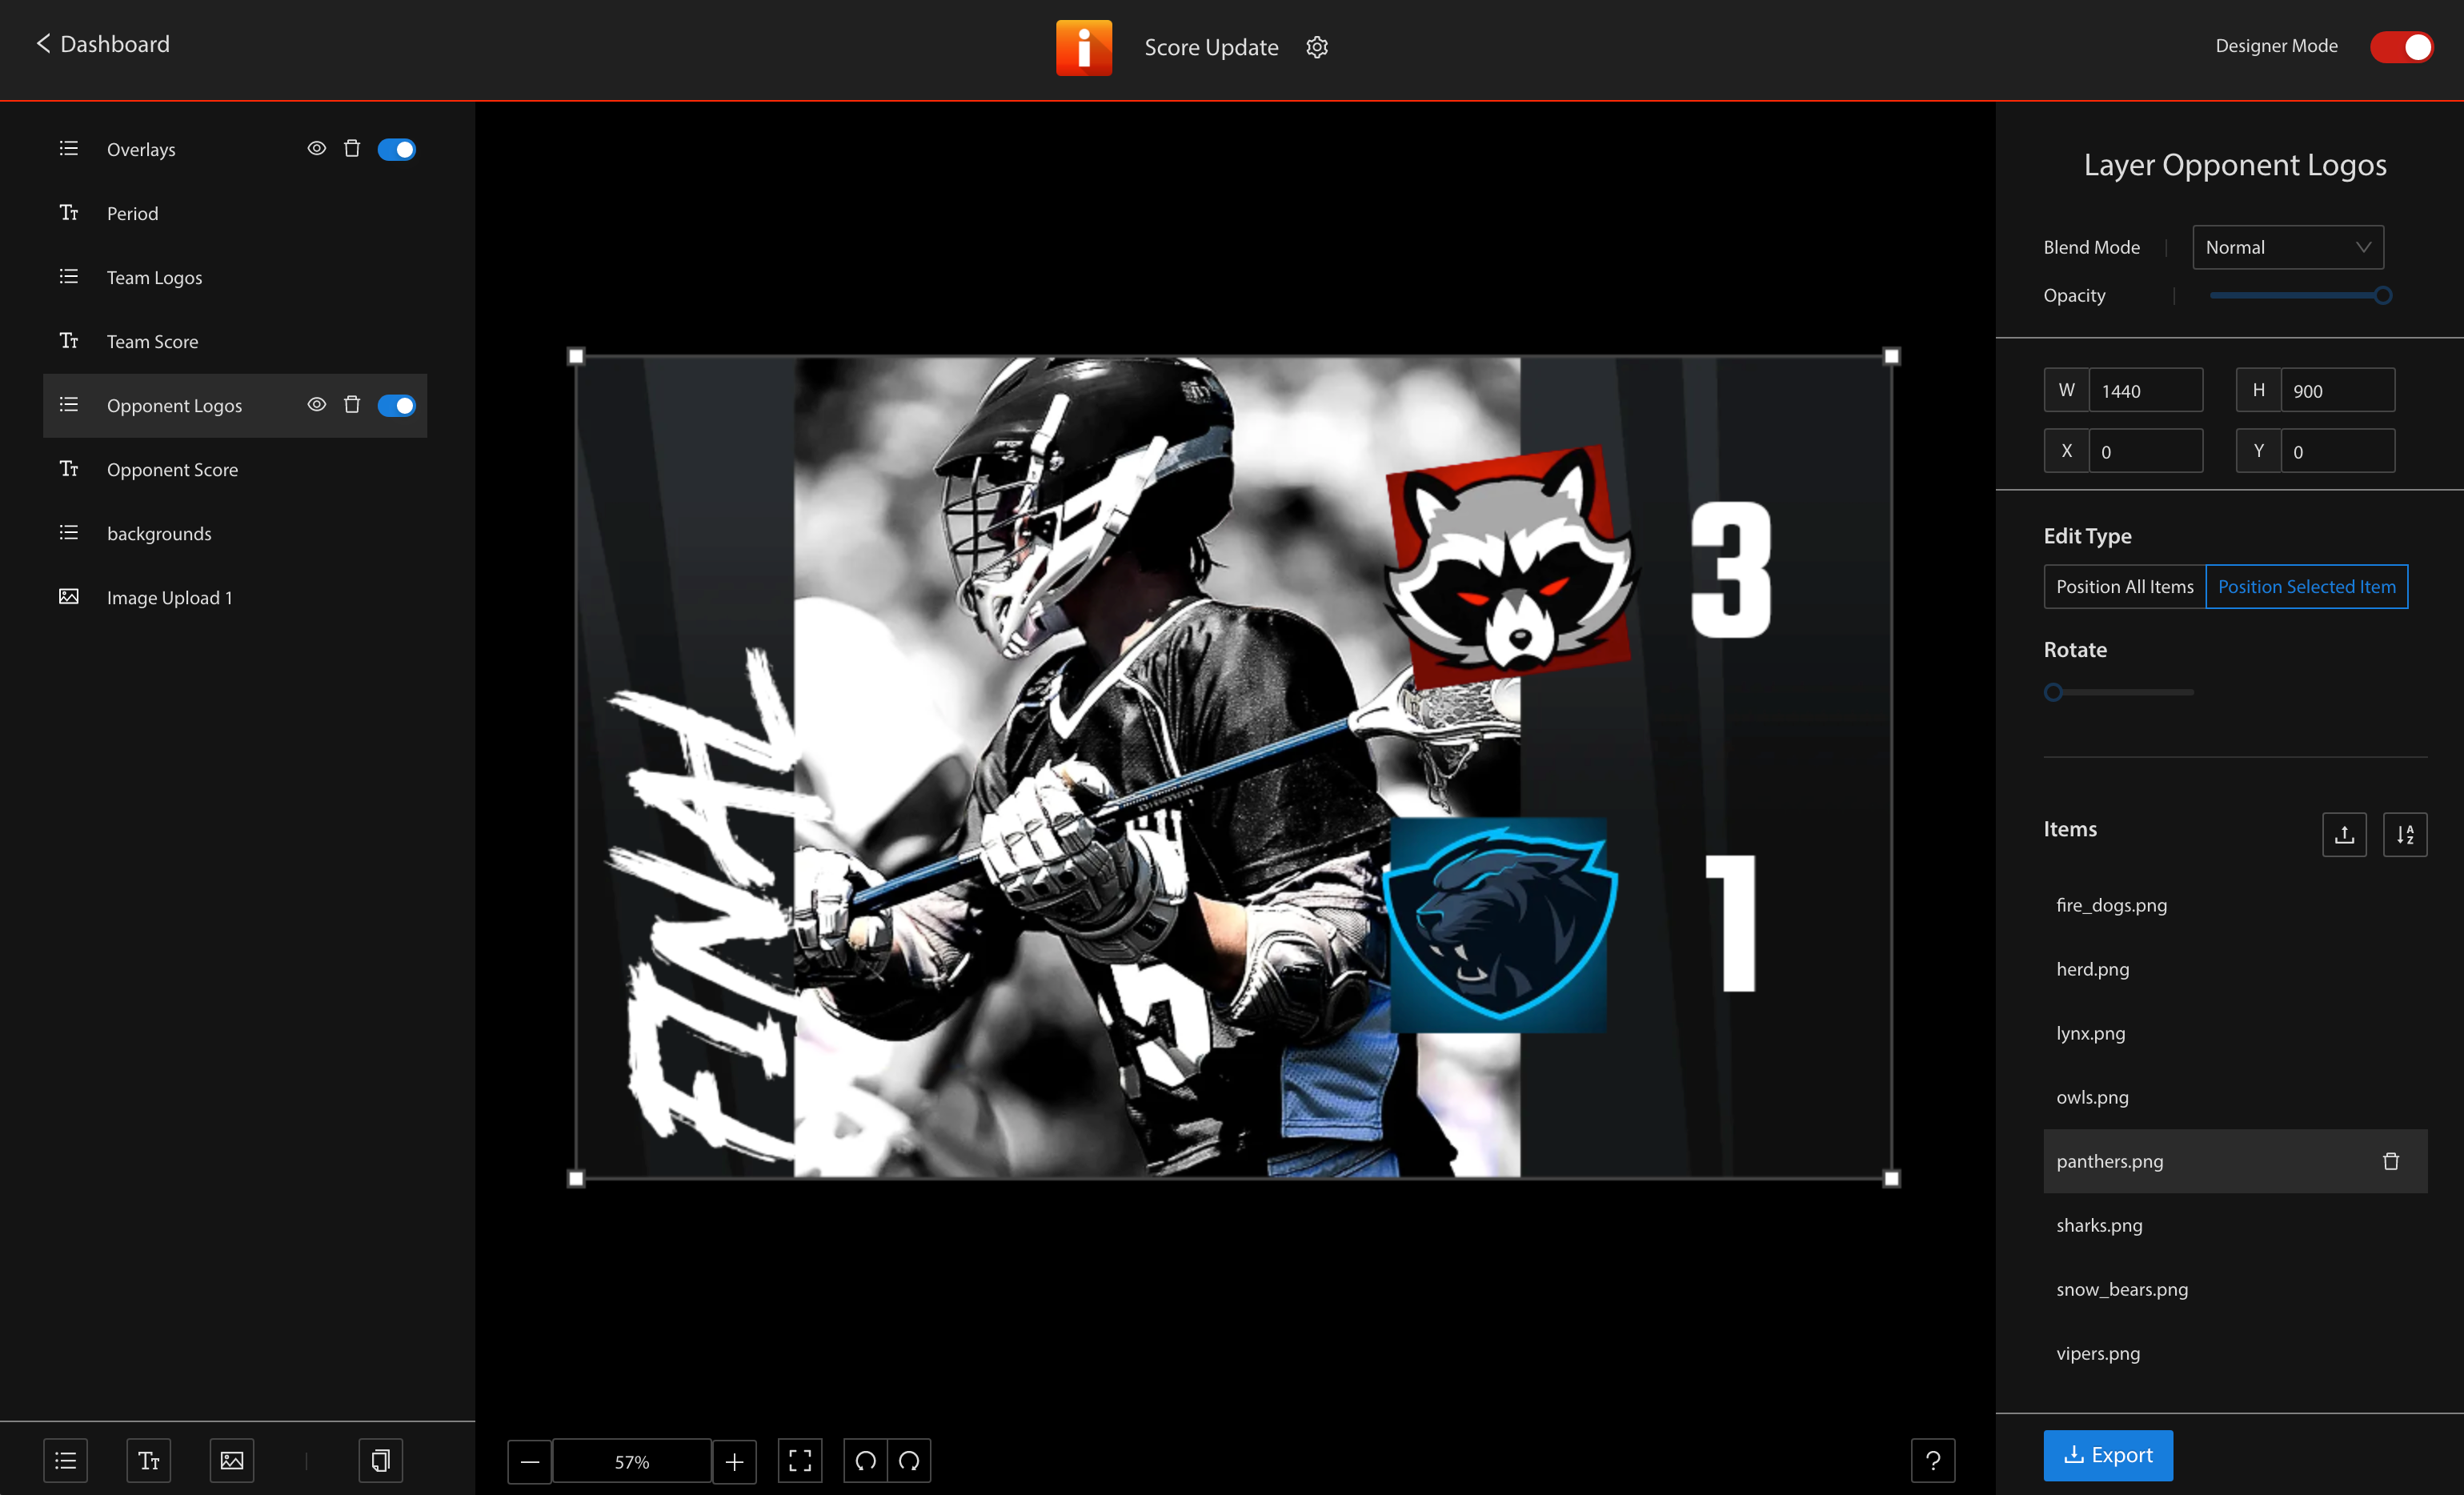This screenshot has width=2464, height=1495.
Task: Click the delete icon next to Overlays layer
Action: (x=352, y=148)
